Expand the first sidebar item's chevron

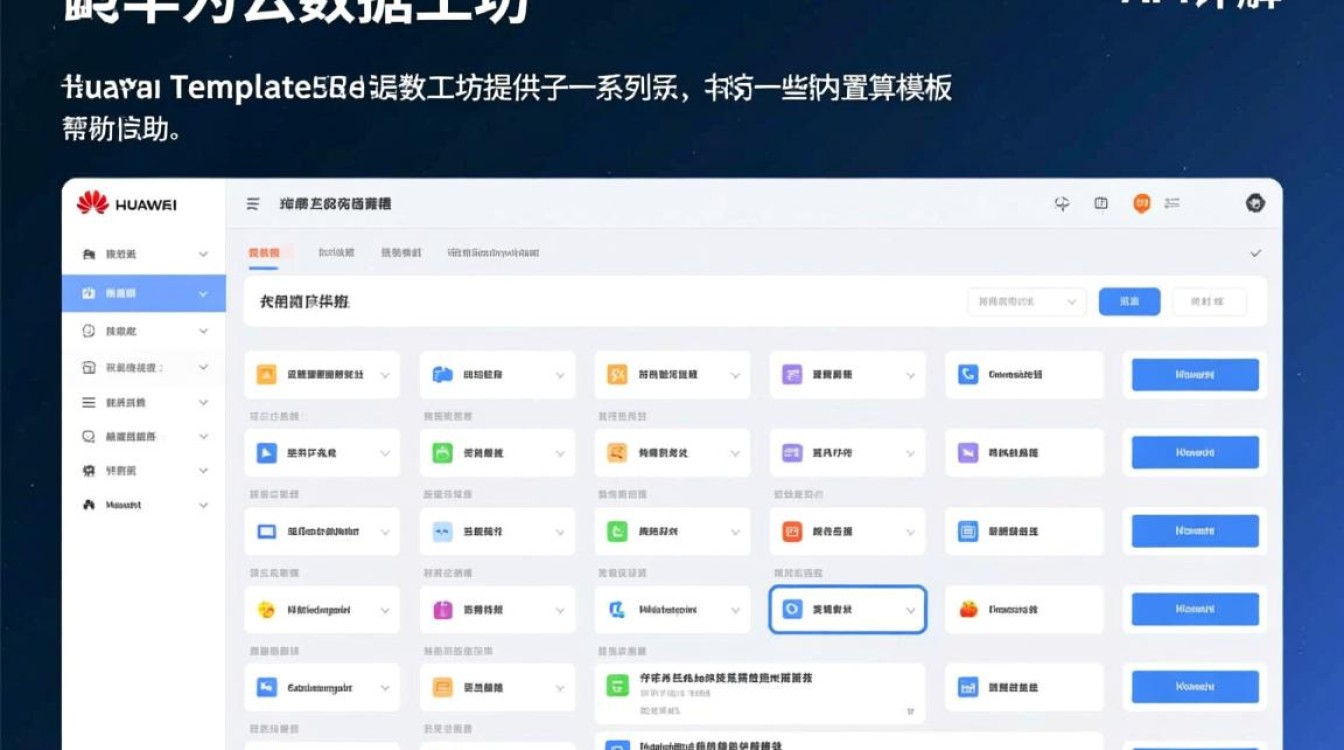click(x=202, y=254)
